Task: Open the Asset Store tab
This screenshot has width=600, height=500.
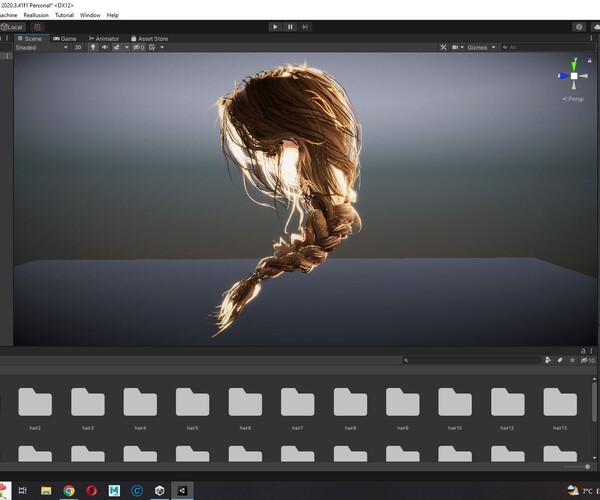Action: point(149,39)
